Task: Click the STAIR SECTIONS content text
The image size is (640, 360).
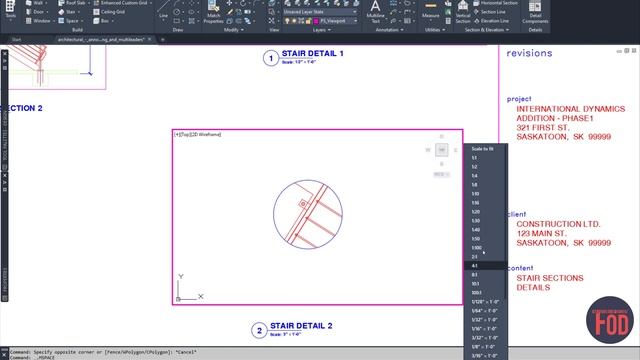Action: (x=550, y=278)
